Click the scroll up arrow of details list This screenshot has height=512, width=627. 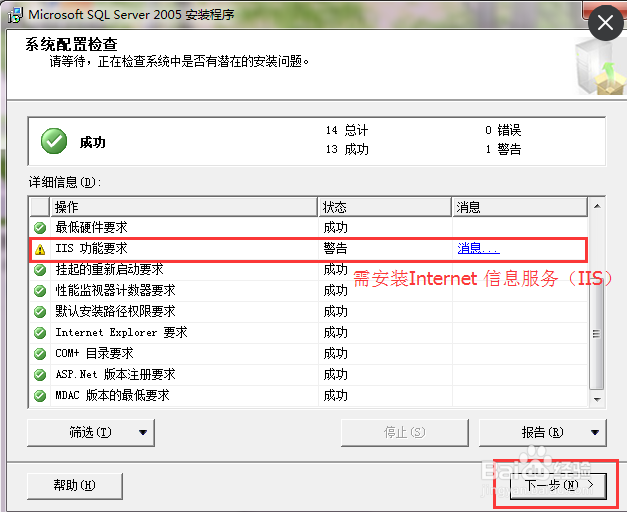[597, 206]
